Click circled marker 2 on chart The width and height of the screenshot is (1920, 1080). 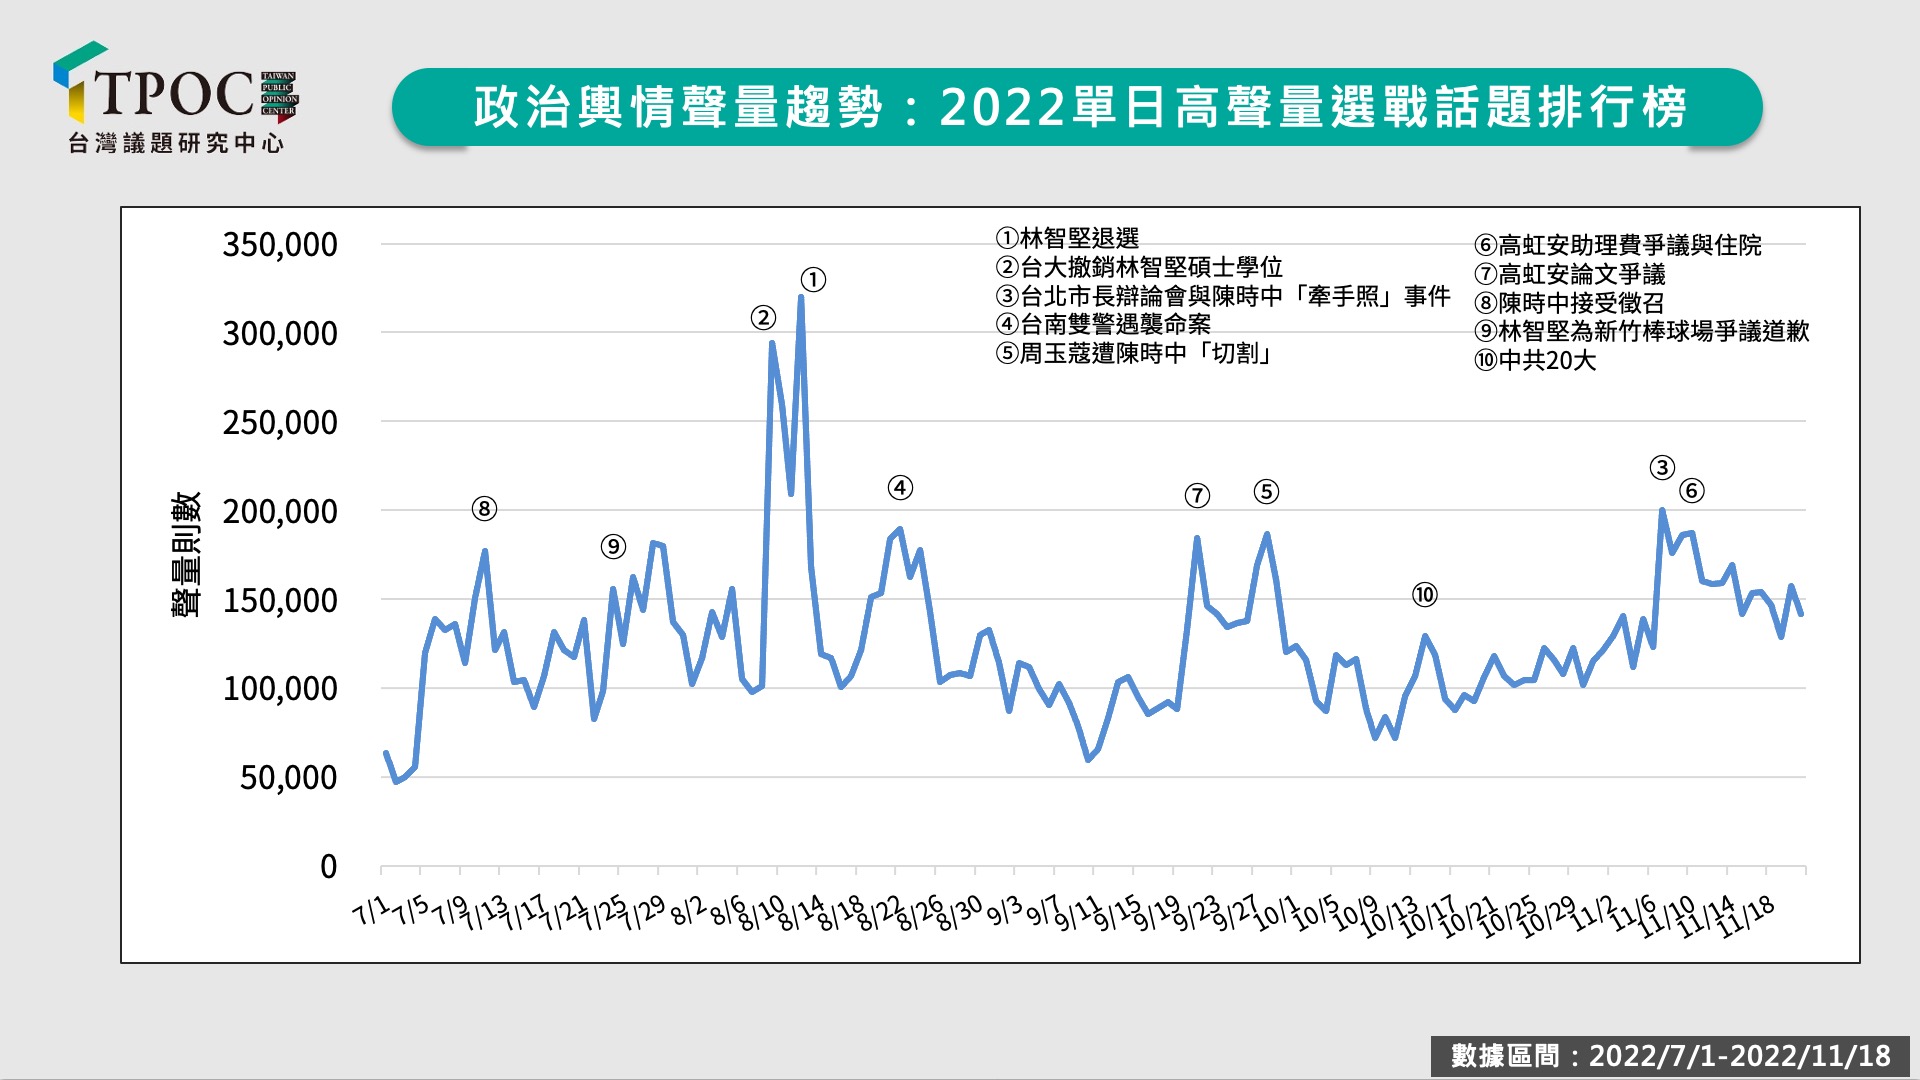[763, 318]
